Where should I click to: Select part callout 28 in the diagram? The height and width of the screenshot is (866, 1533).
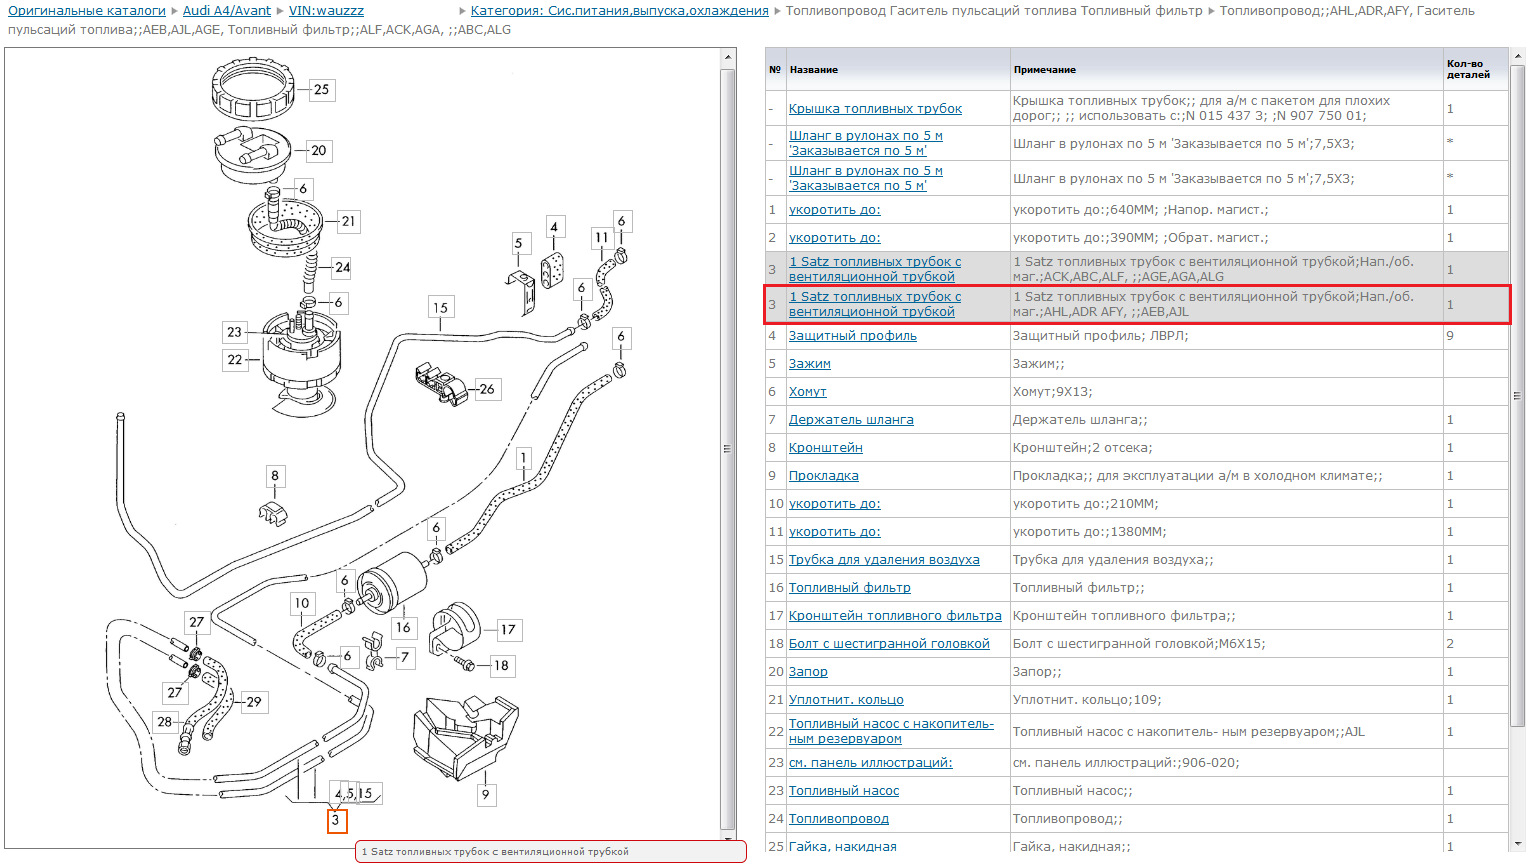(165, 721)
